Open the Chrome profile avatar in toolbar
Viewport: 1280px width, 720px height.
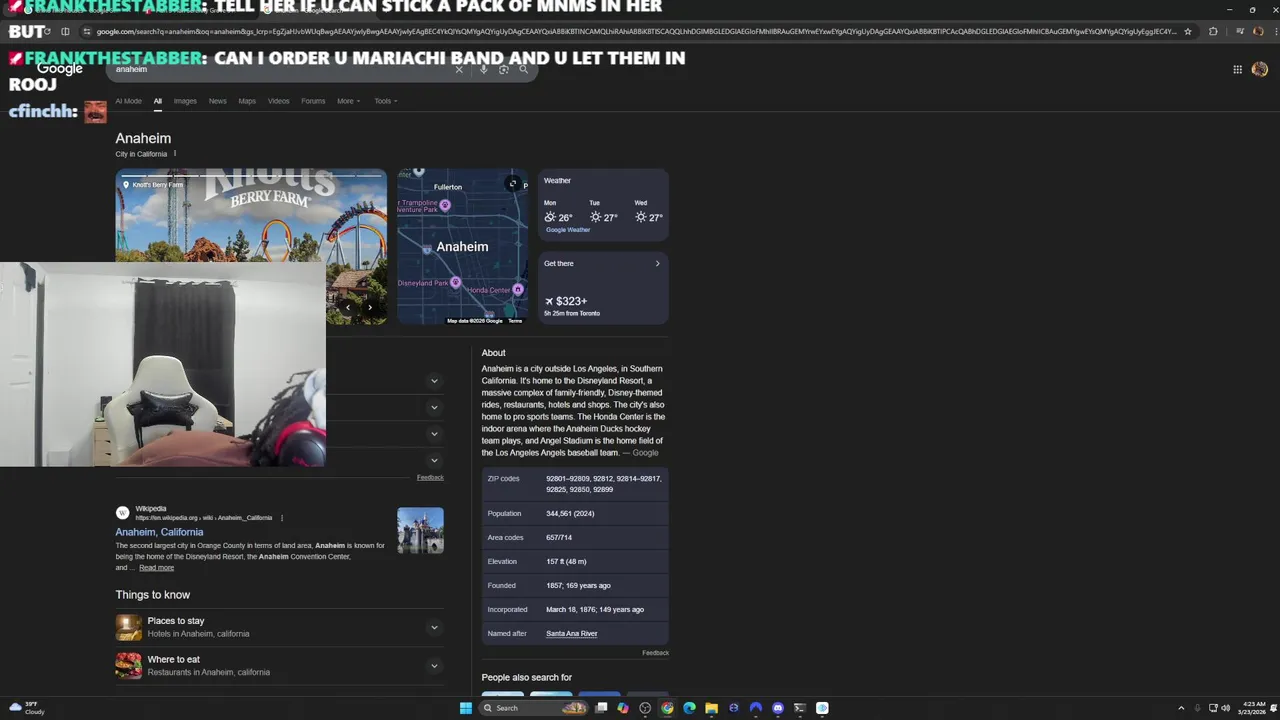tap(1256, 31)
